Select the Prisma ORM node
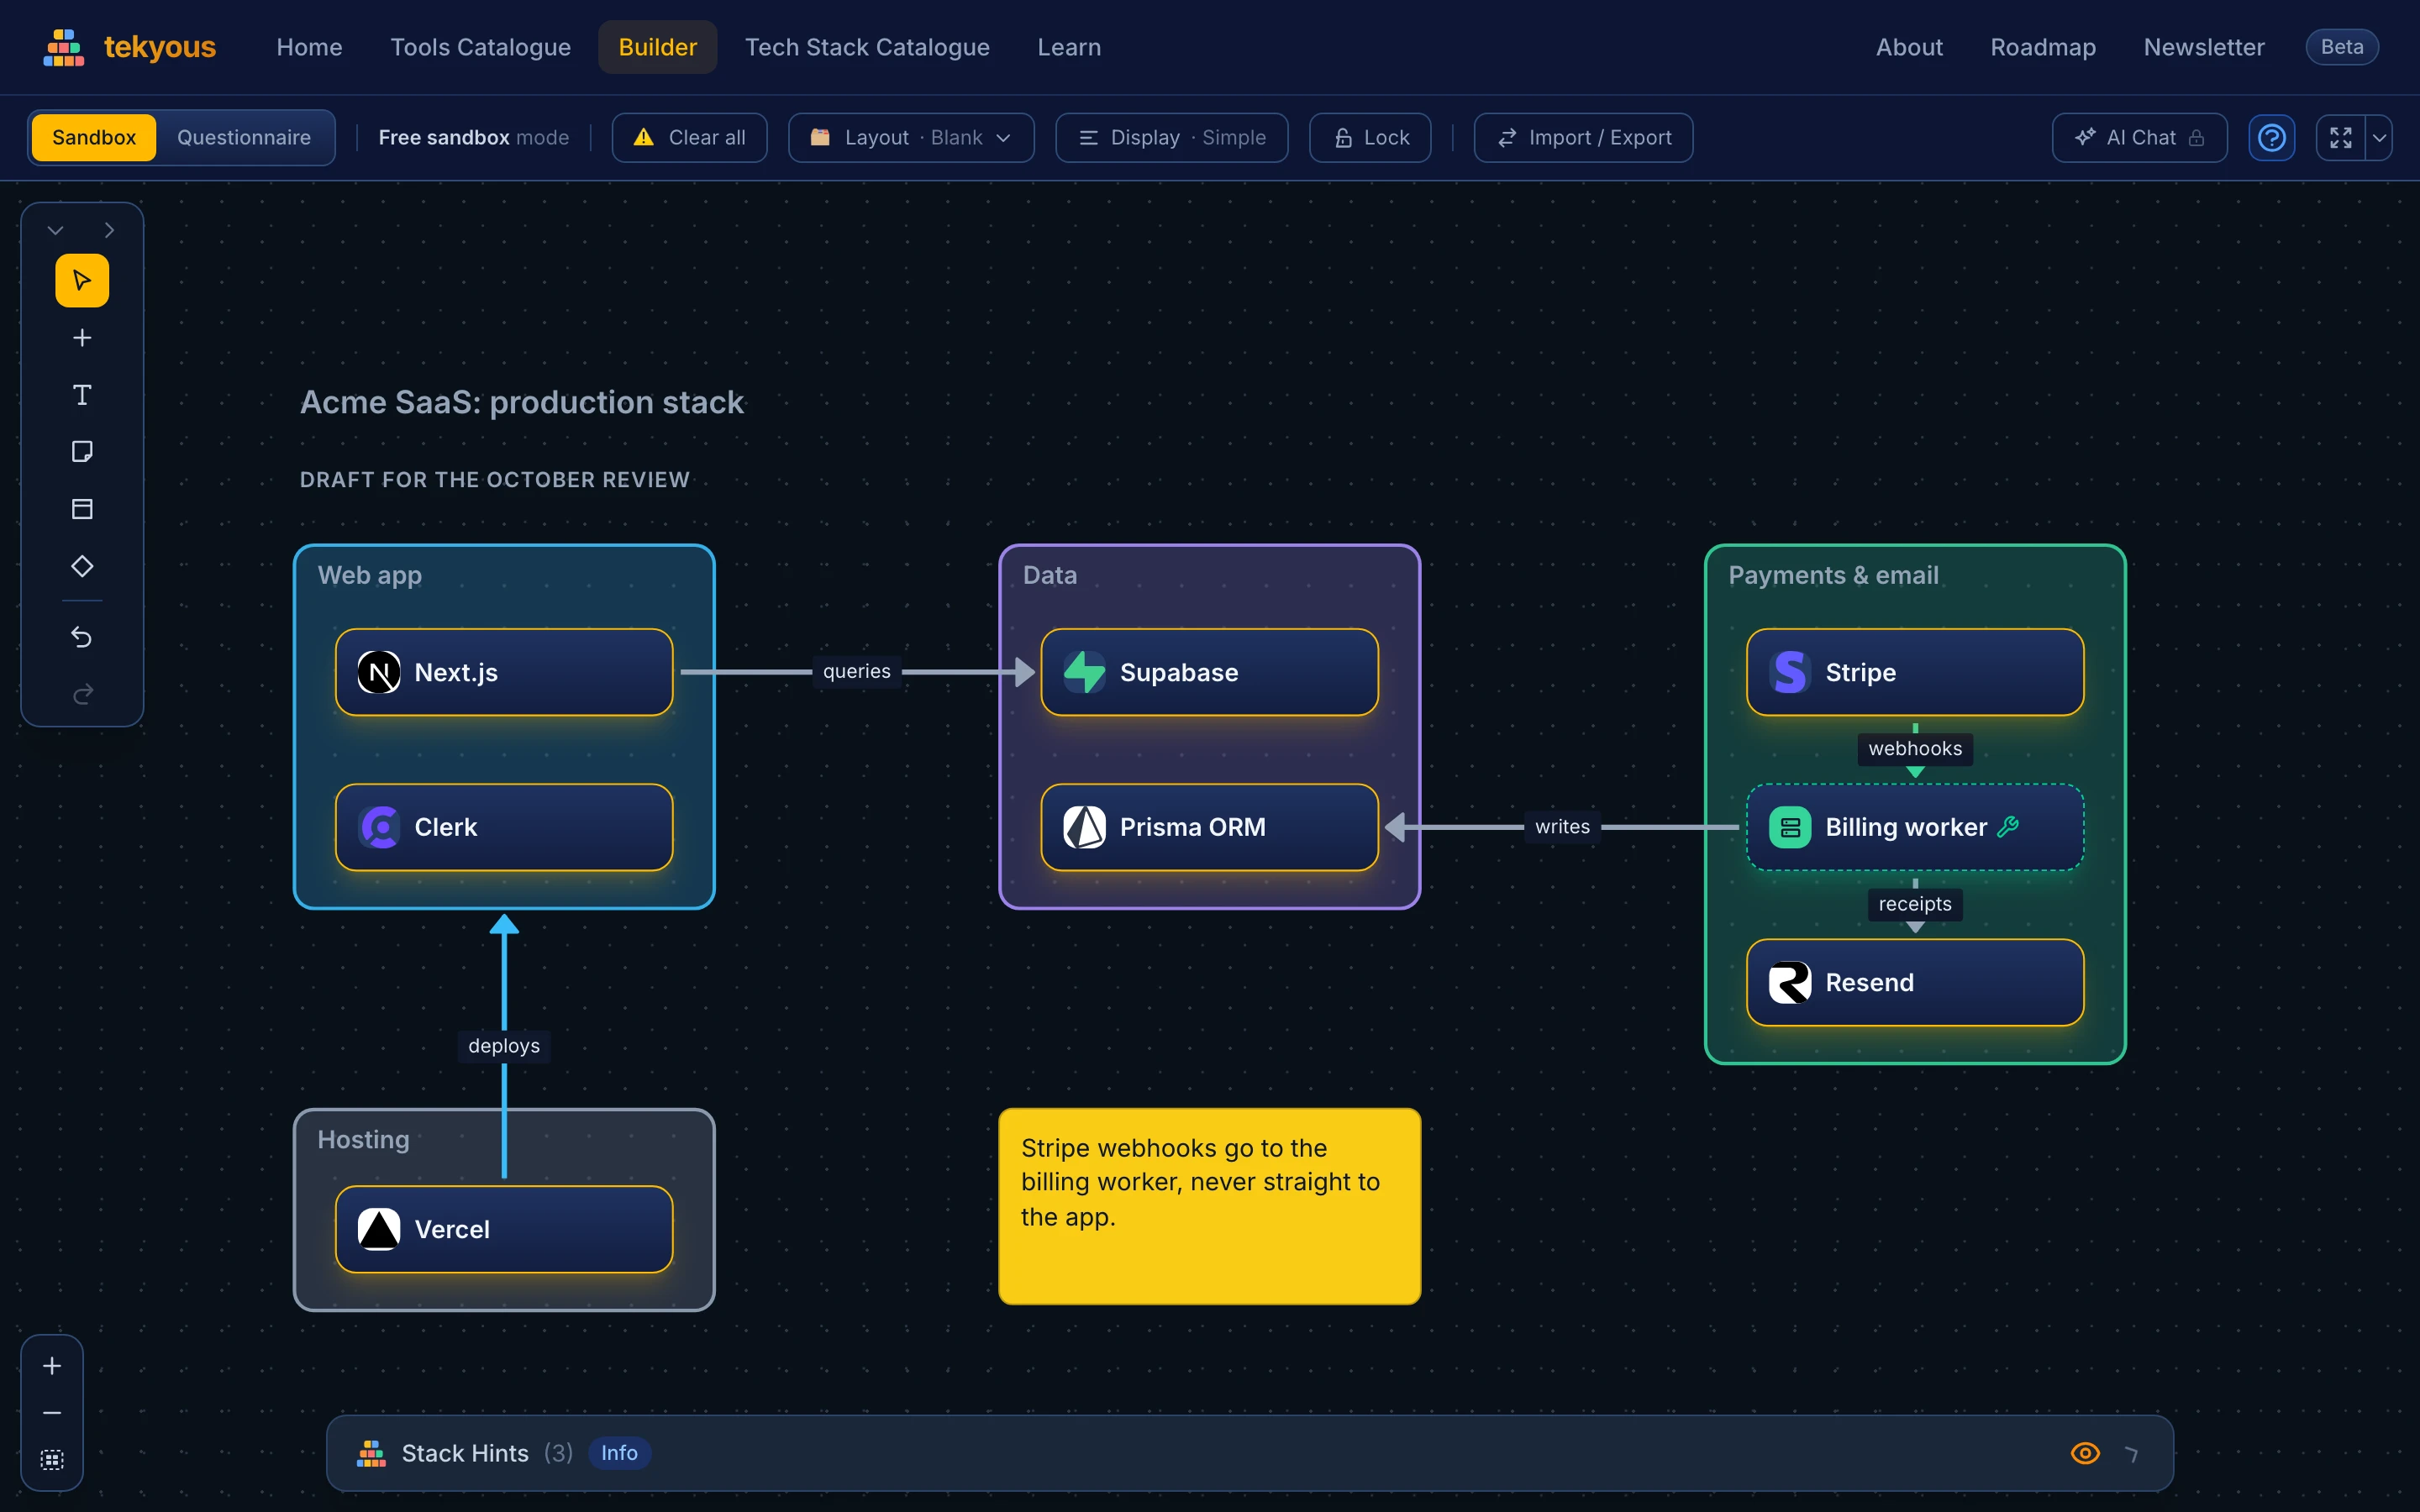Image resolution: width=2420 pixels, height=1512 pixels. click(x=1209, y=827)
